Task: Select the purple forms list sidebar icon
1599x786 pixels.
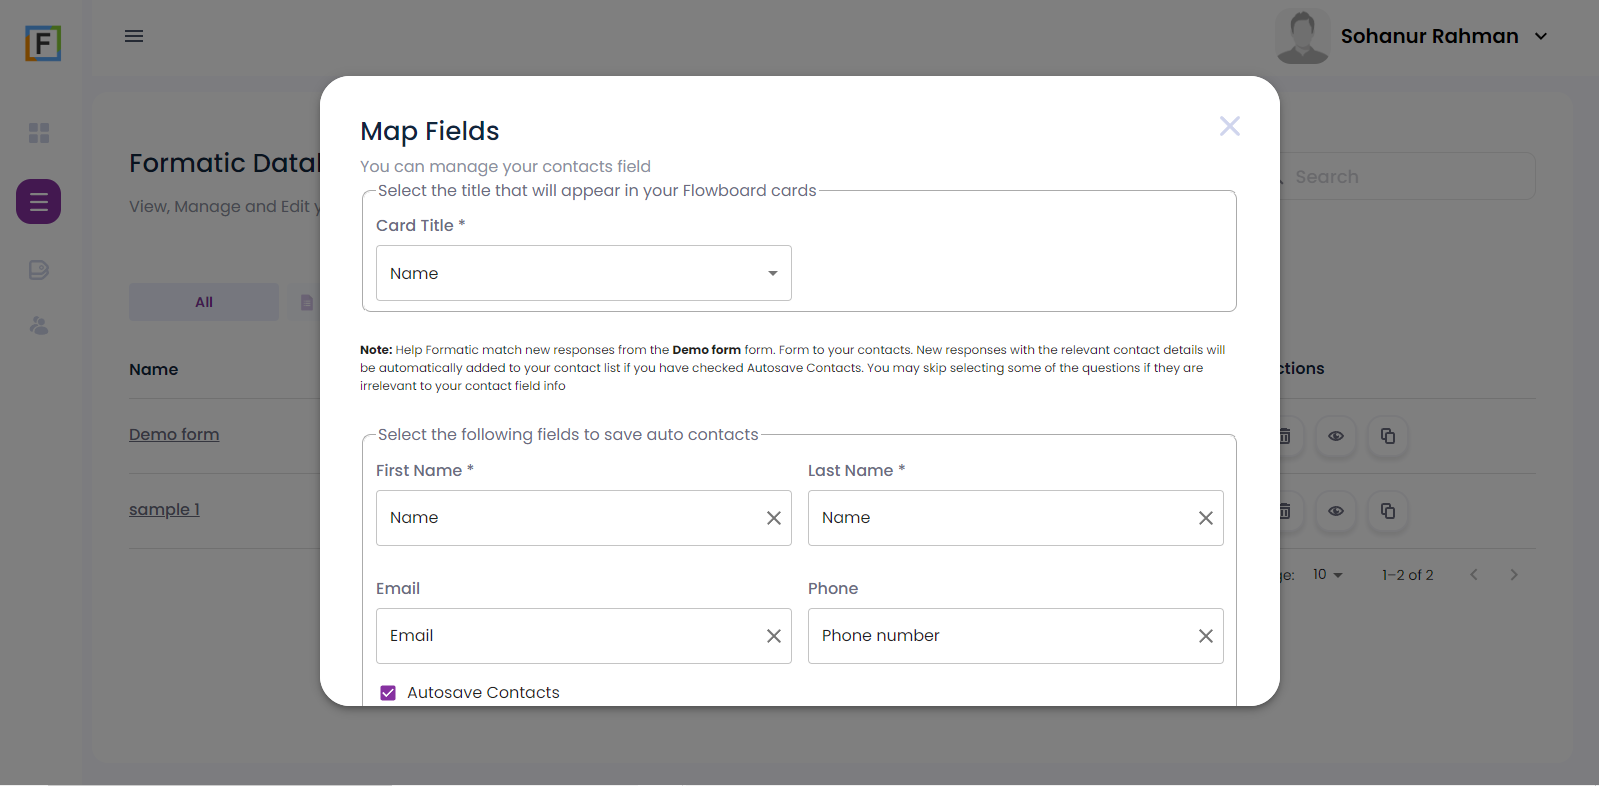Action: 39,202
